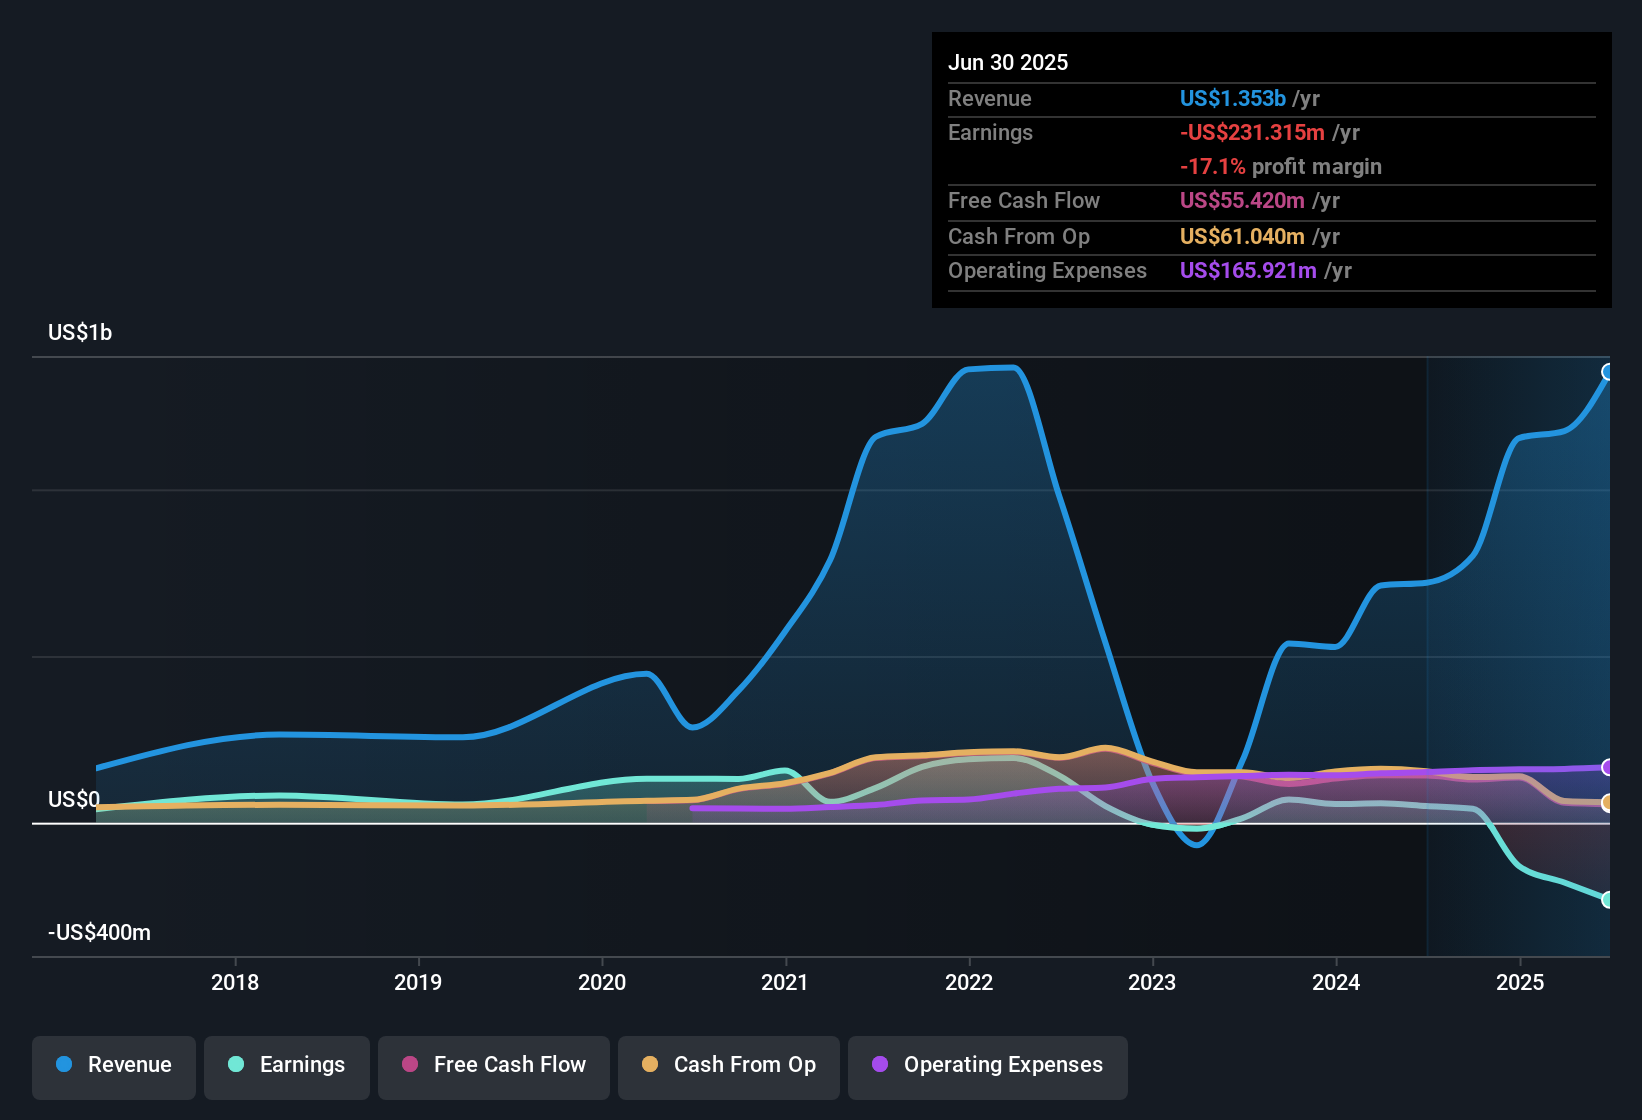
Task: Click the Operating Expenses end-point marker
Action: point(1608,767)
